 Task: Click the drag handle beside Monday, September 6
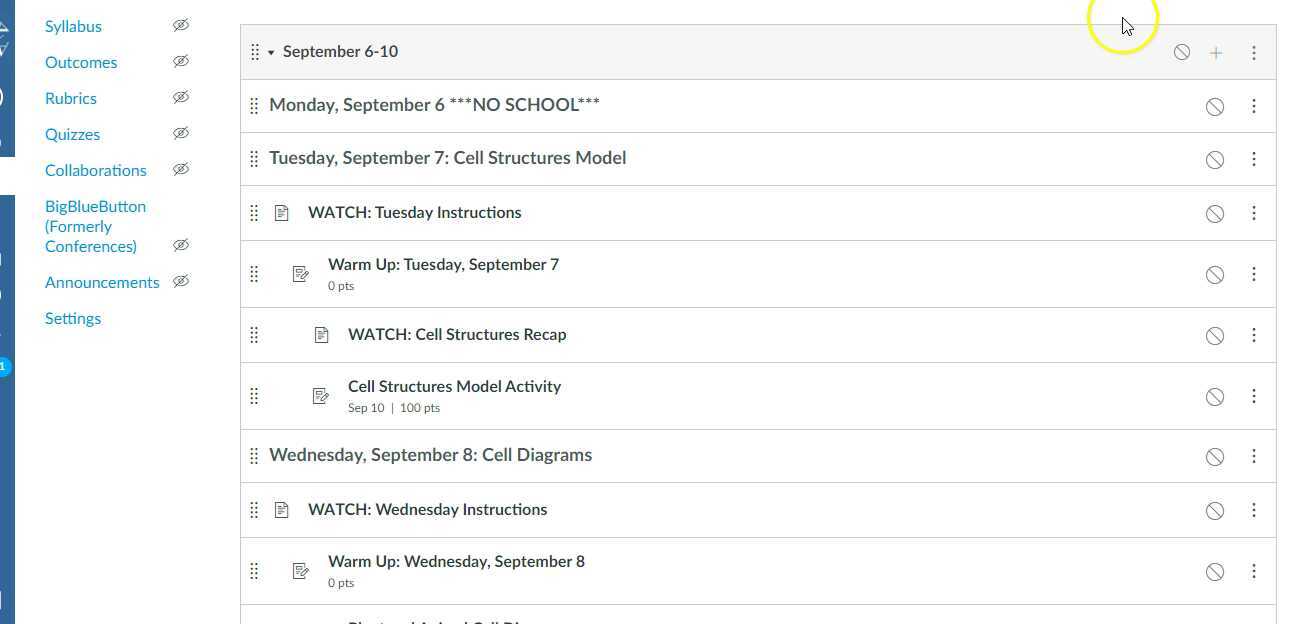[254, 106]
